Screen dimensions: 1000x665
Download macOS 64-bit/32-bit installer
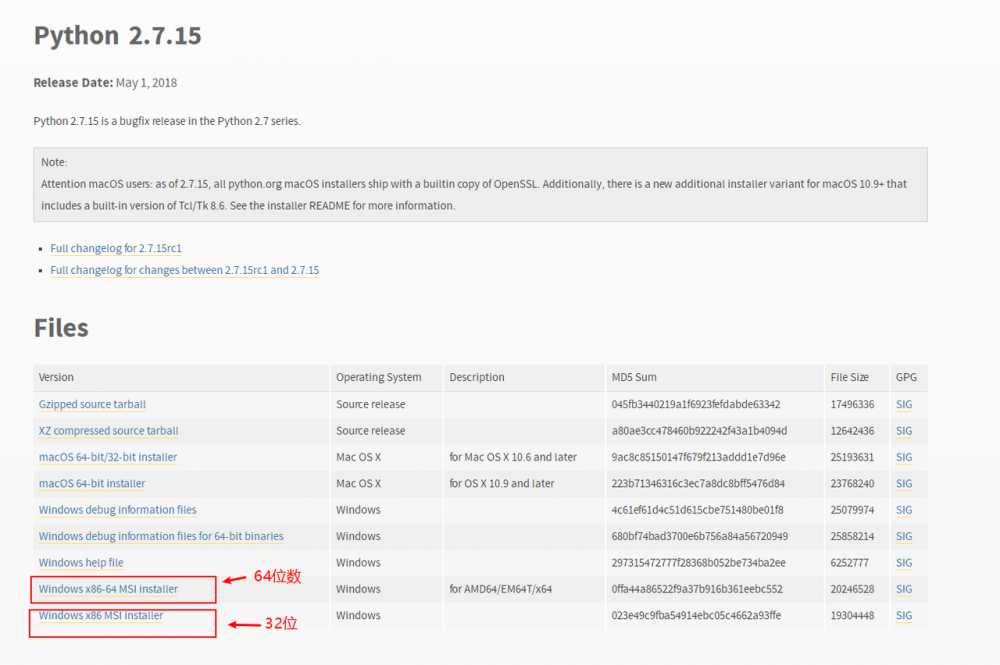[x=108, y=457]
